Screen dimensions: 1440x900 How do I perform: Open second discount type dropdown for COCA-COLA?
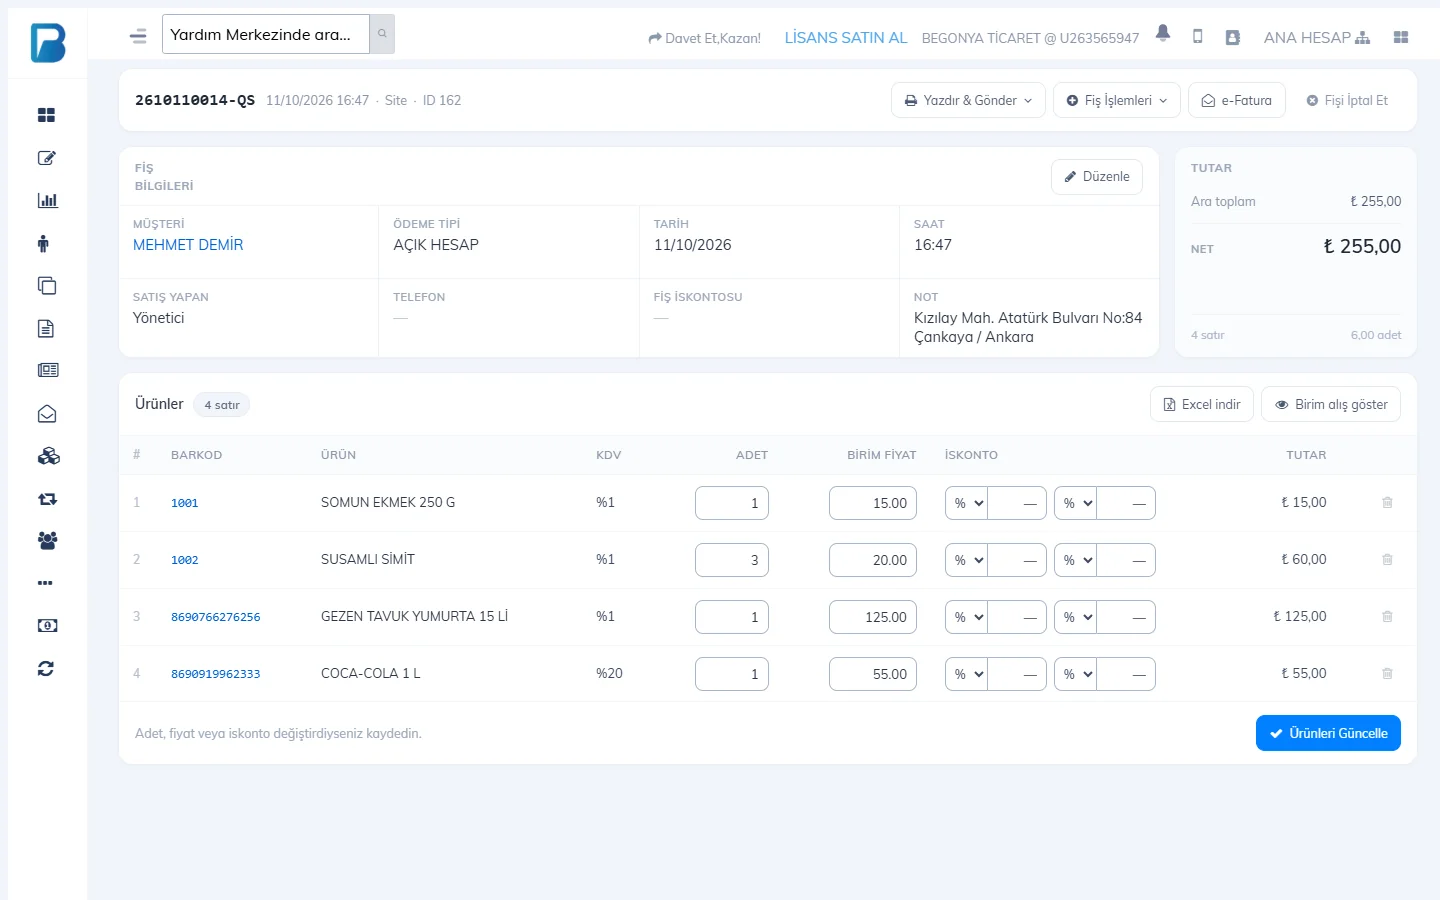point(1076,674)
